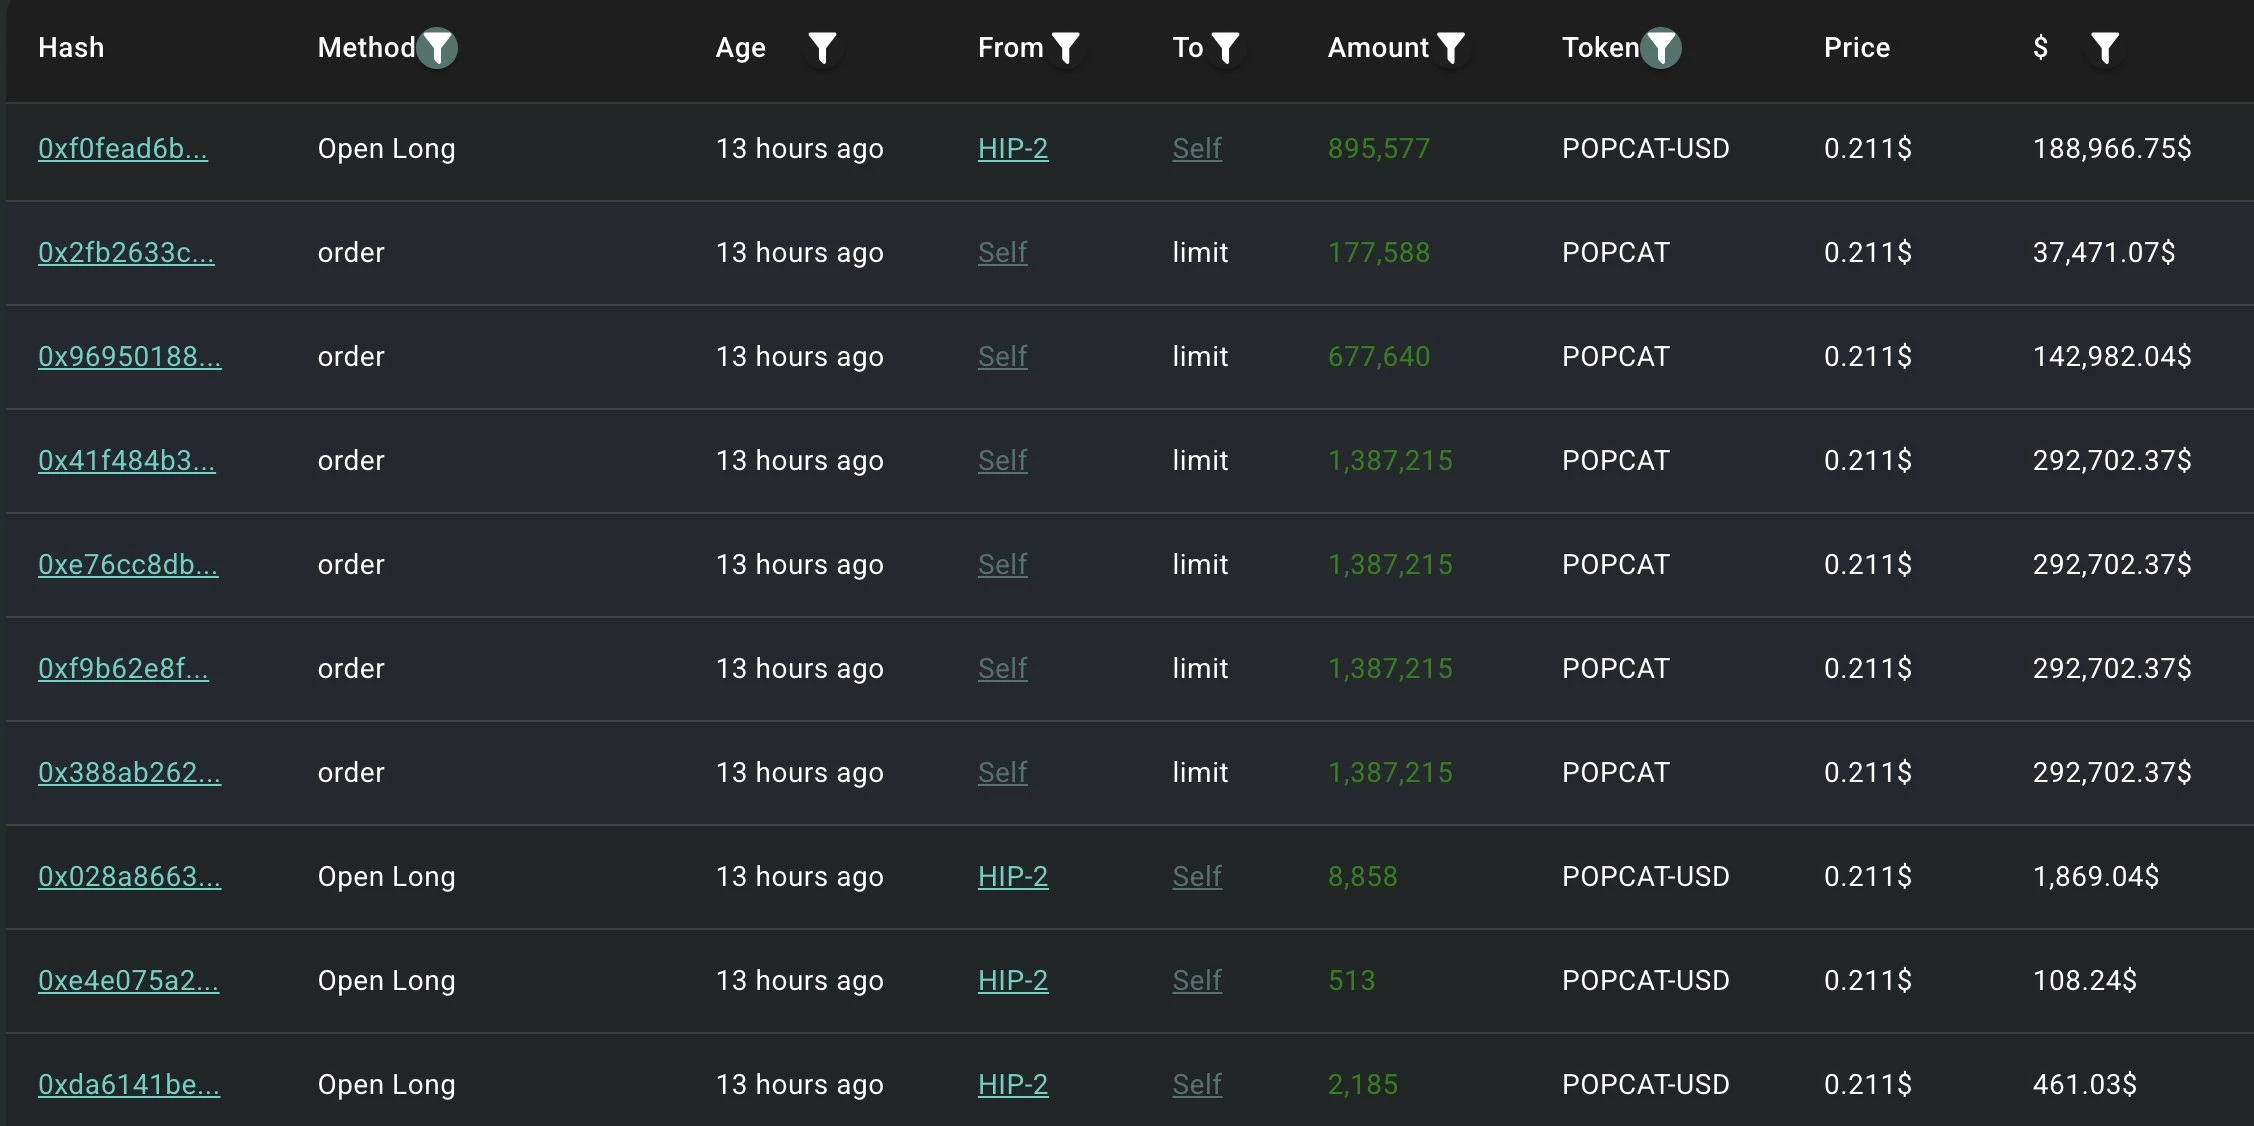Open the Token column filter
Image resolution: width=2254 pixels, height=1126 pixels.
point(1661,47)
